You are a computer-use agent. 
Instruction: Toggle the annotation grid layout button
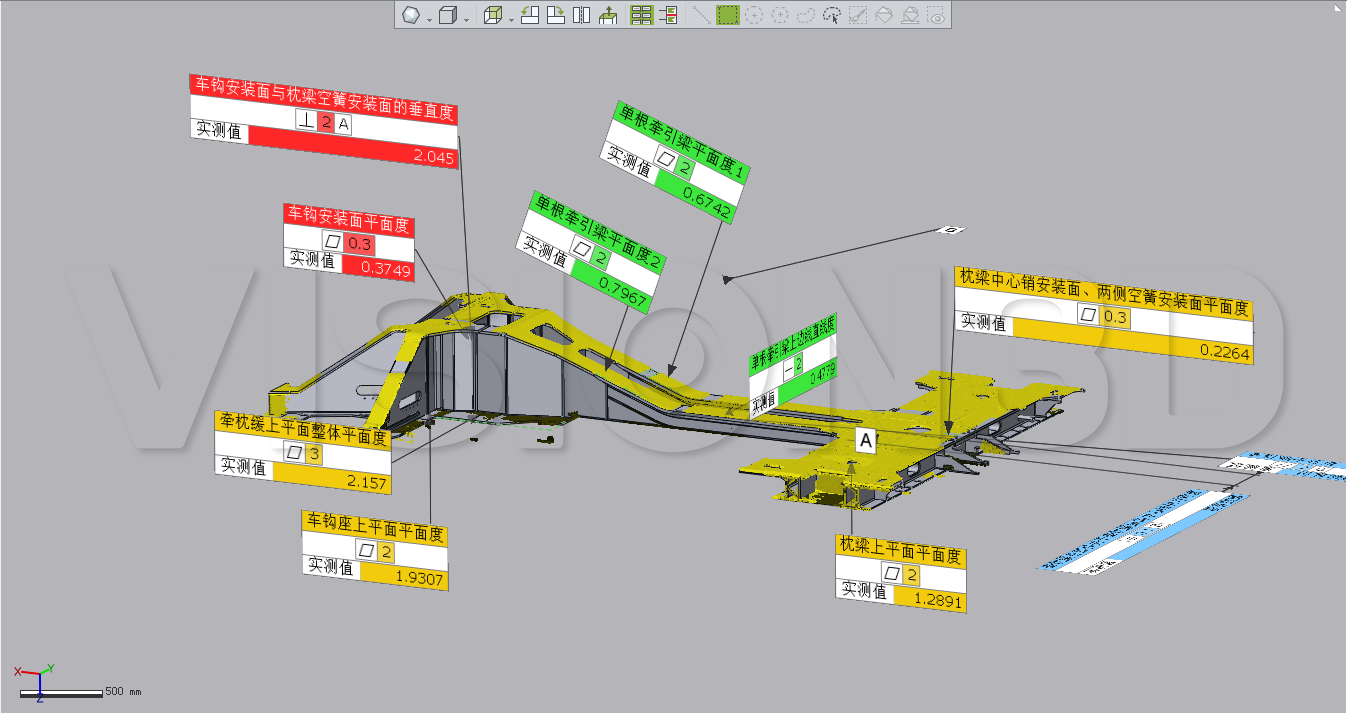coord(641,15)
